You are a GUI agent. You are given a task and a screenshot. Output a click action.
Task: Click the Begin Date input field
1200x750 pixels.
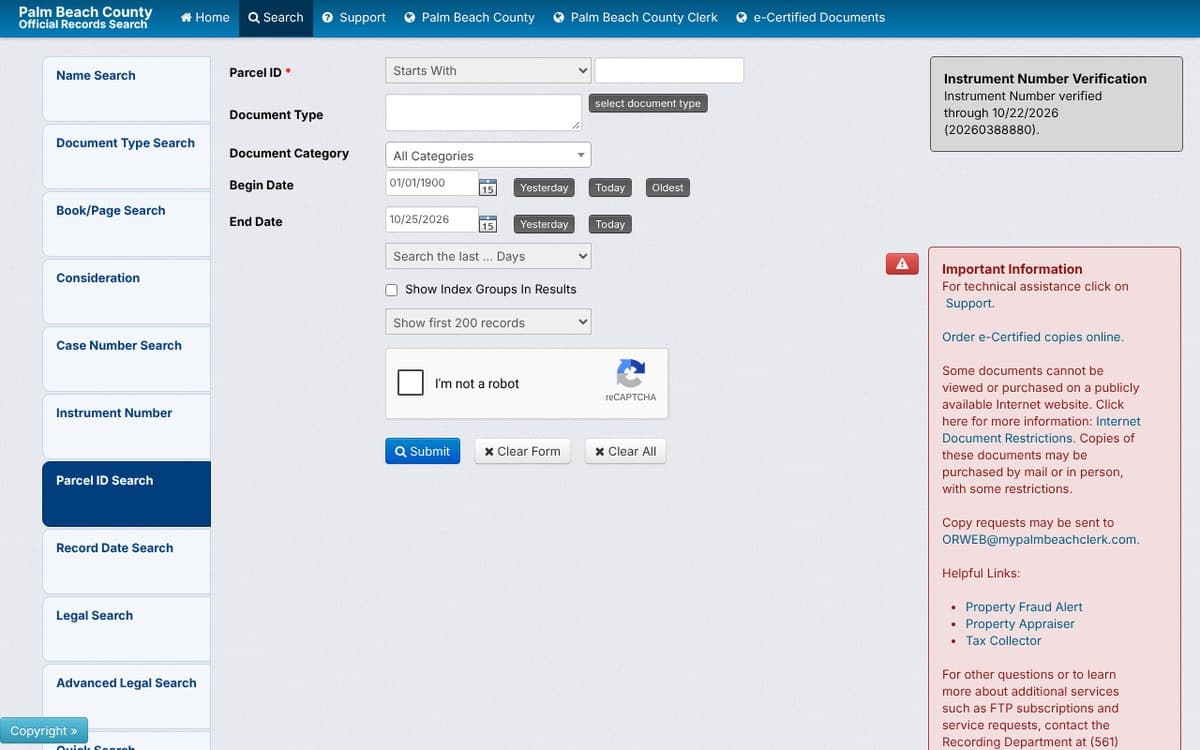point(431,183)
